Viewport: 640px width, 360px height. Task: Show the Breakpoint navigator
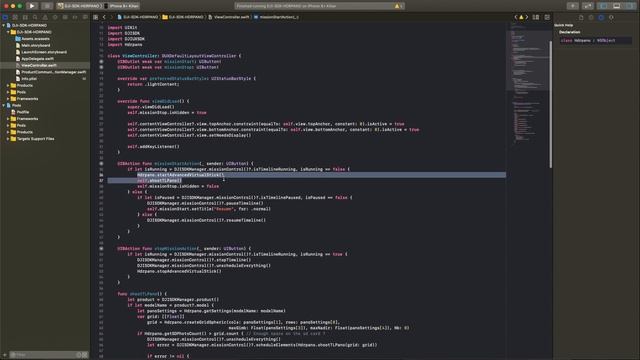point(75,17)
